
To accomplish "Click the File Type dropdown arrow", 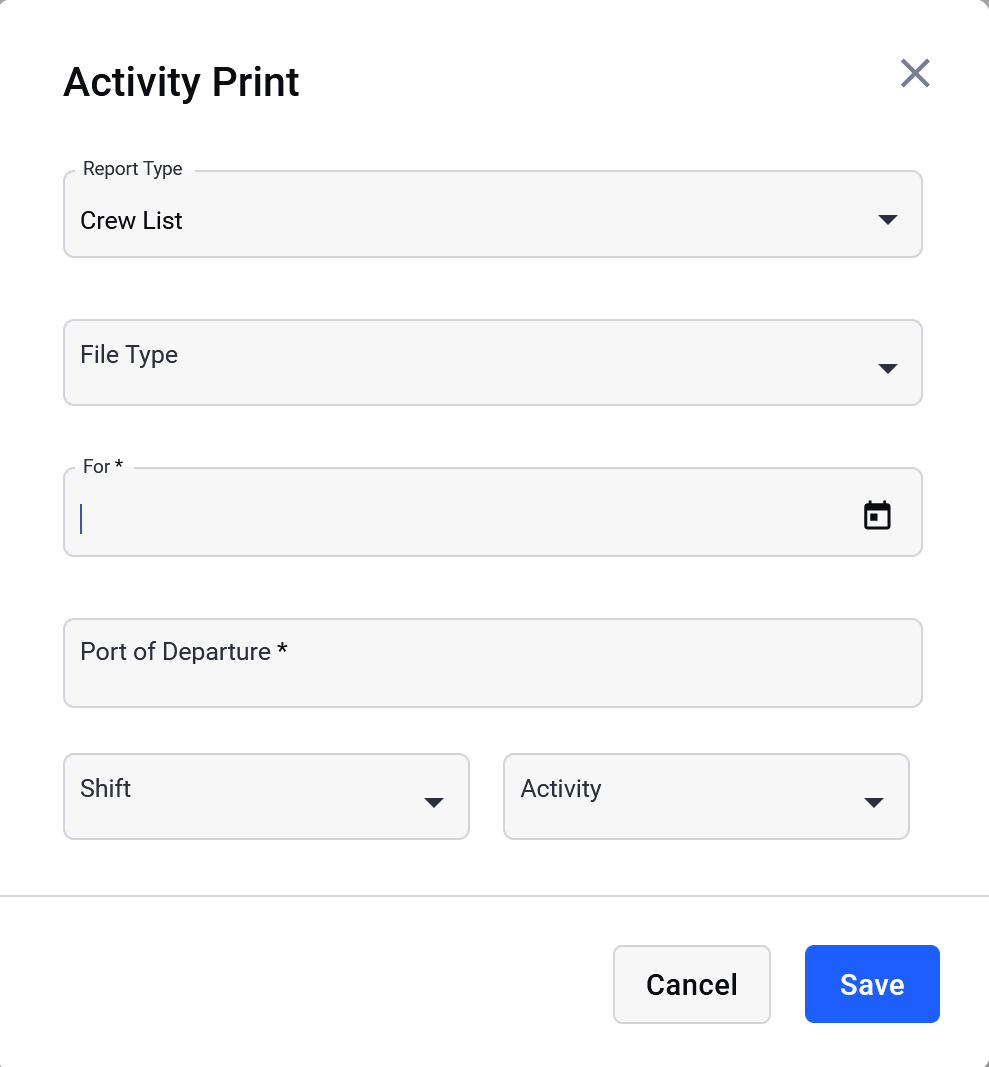I will click(888, 369).
